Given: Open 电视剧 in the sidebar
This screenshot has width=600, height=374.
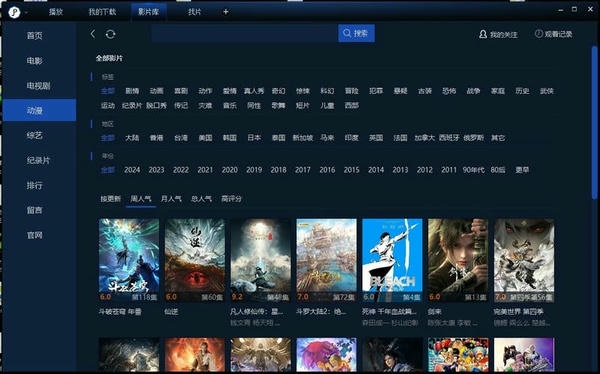Looking at the screenshot, I should pyautogui.click(x=39, y=86).
